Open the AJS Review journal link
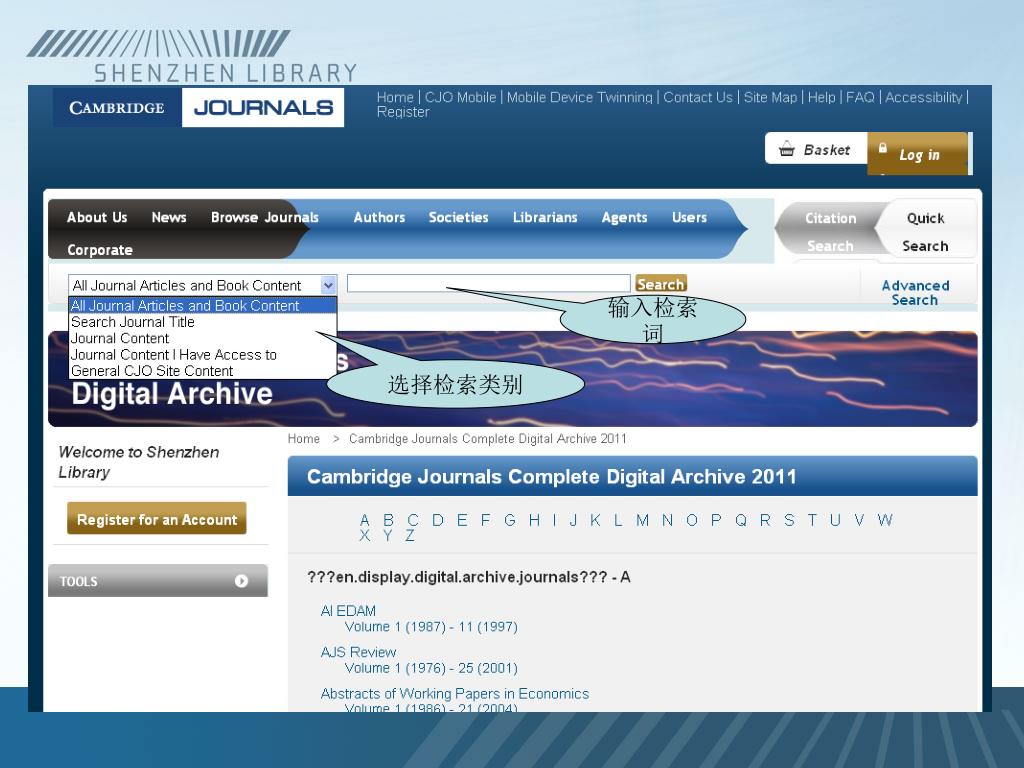Viewport: 1024px width, 768px height. coord(358,652)
